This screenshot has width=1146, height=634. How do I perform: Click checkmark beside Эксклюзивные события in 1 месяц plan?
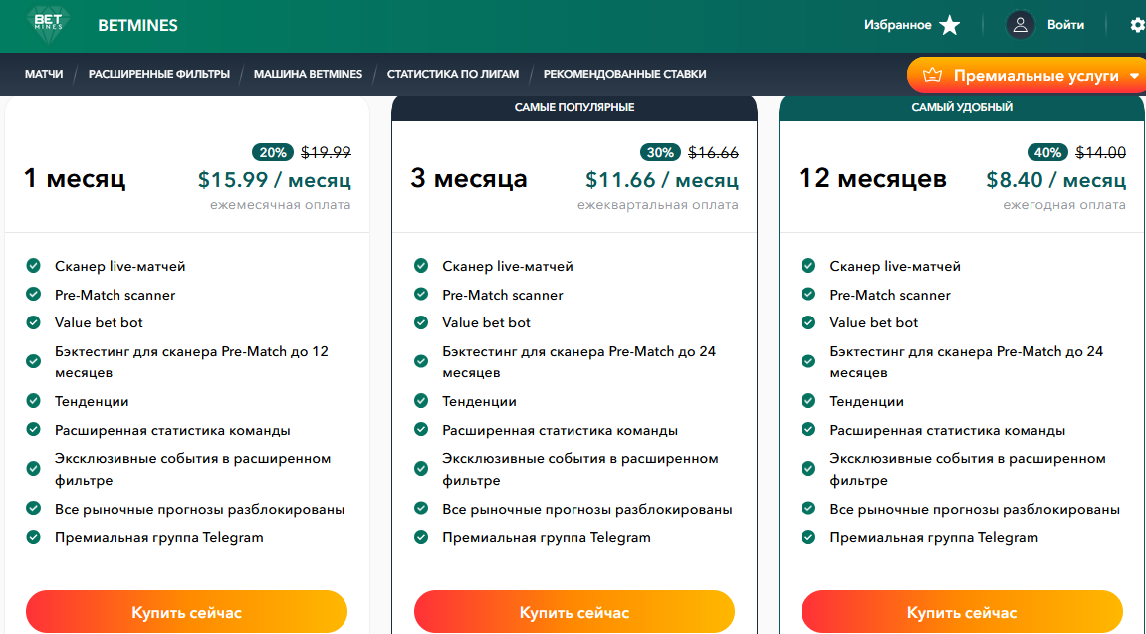(34, 468)
